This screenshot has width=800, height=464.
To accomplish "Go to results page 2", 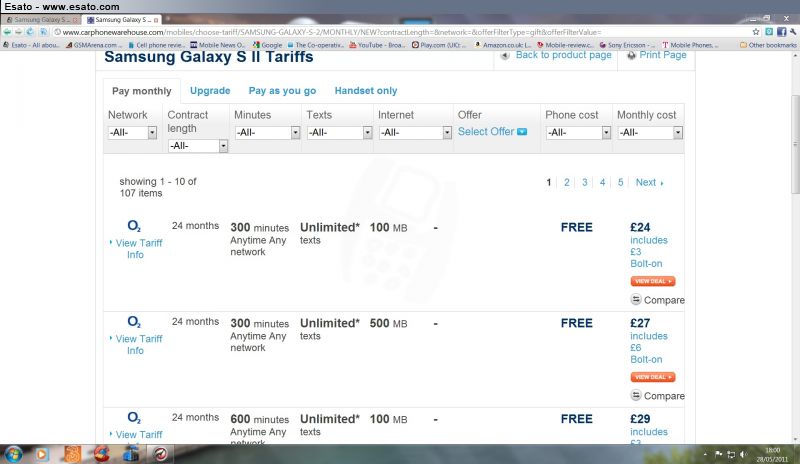I will click(x=566, y=182).
